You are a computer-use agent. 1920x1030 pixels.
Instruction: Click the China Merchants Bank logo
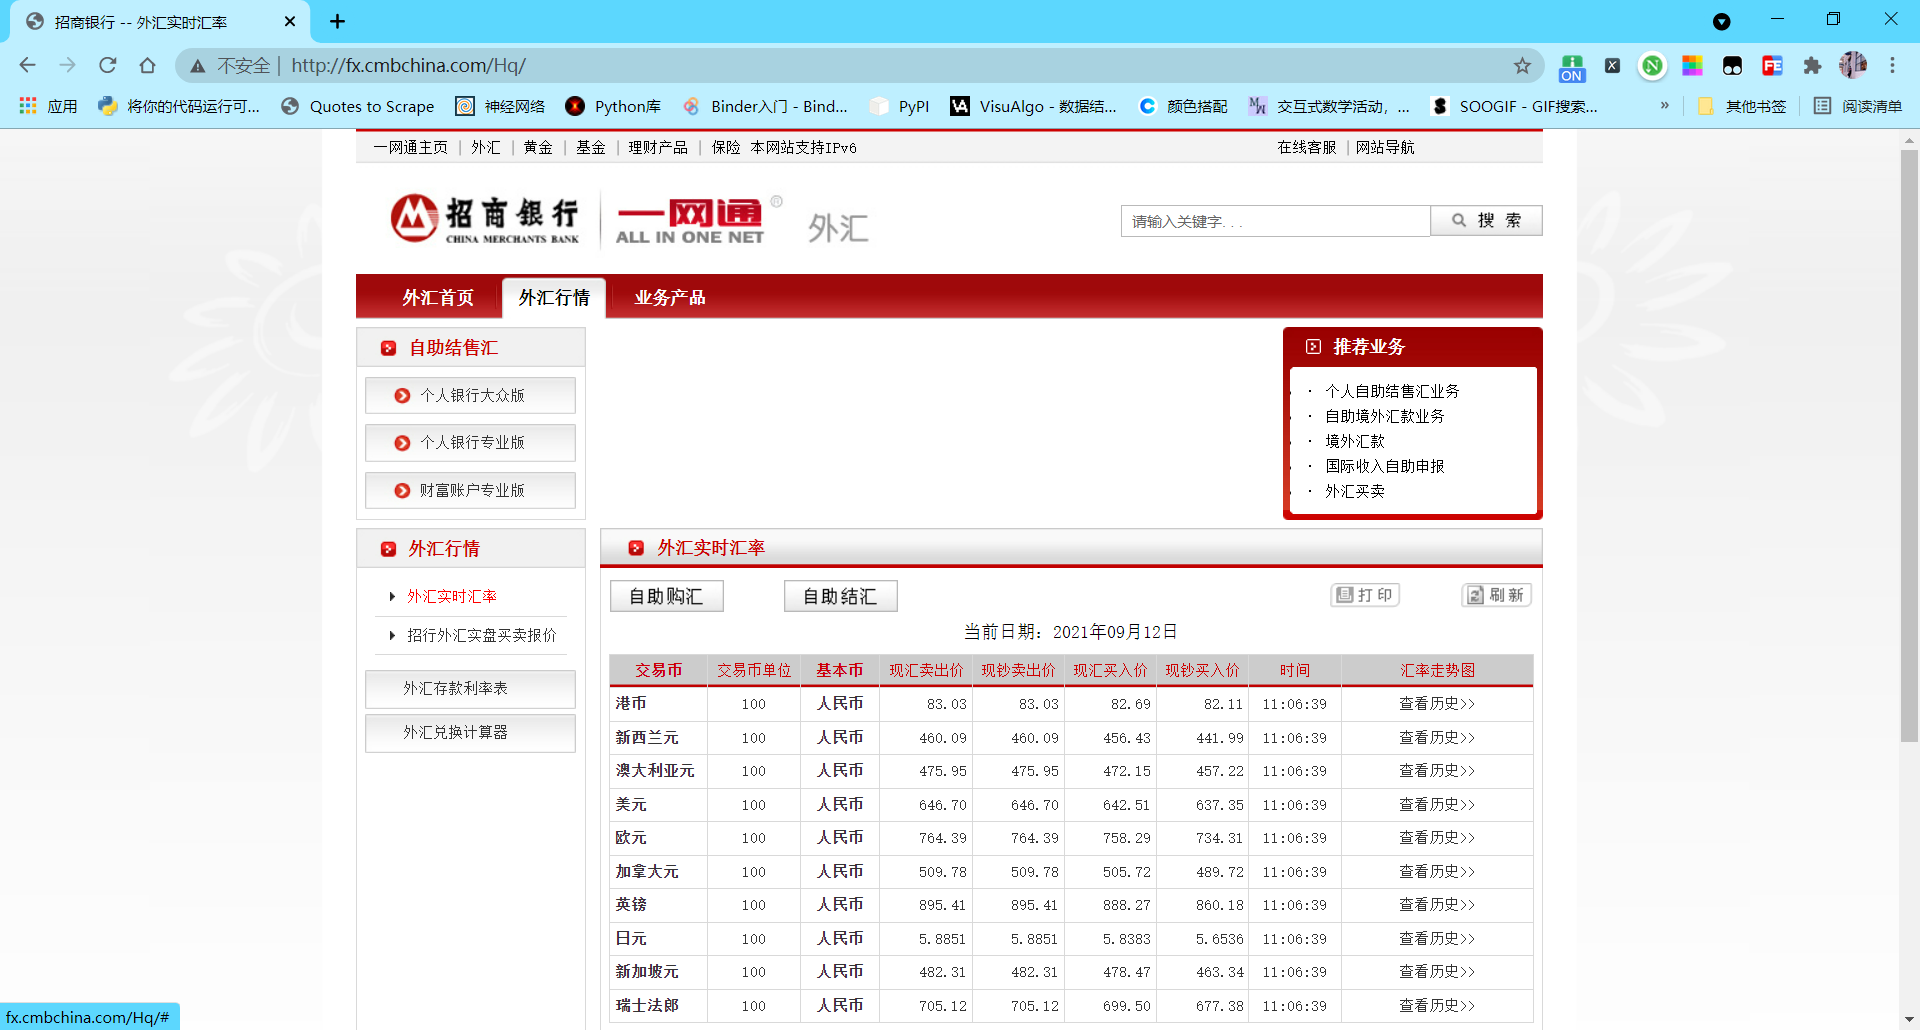(486, 219)
